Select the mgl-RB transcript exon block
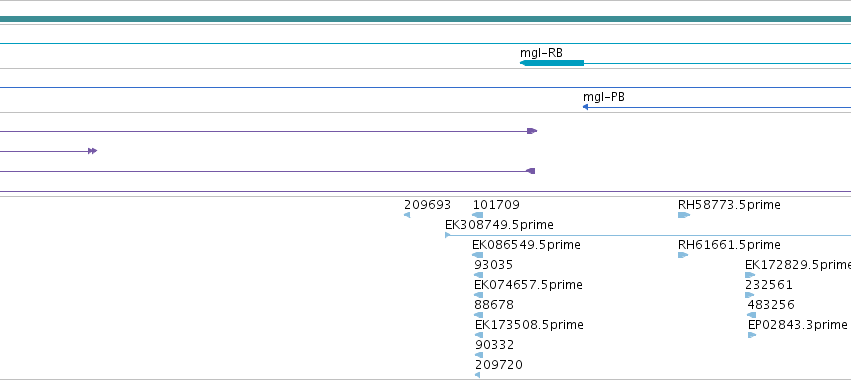 552,63
